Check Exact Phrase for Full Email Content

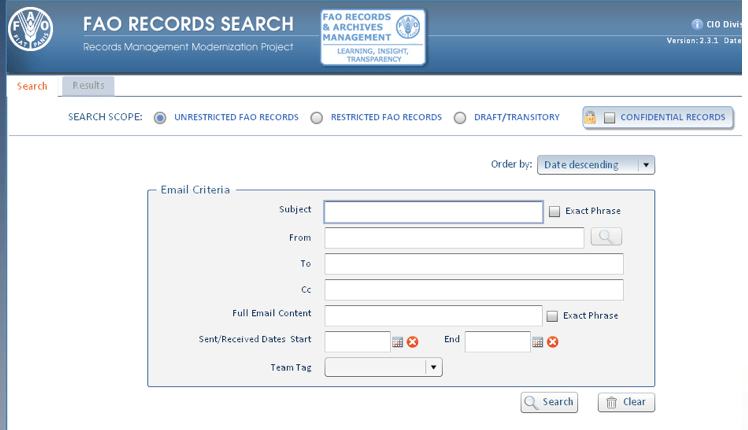point(552,316)
